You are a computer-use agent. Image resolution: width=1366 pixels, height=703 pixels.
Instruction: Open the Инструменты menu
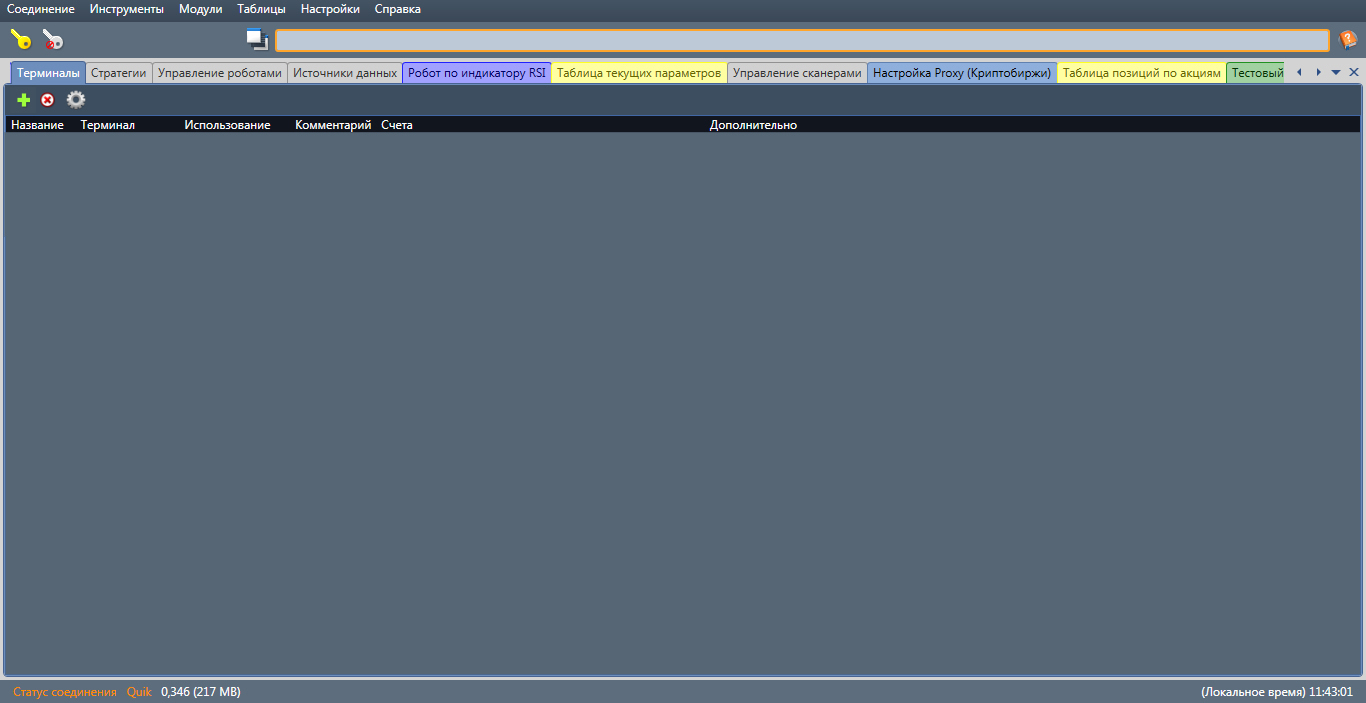(x=127, y=9)
